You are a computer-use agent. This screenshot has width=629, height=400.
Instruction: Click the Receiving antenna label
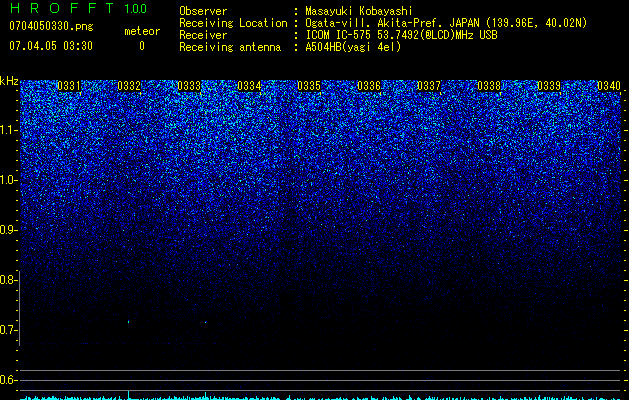coord(230,47)
